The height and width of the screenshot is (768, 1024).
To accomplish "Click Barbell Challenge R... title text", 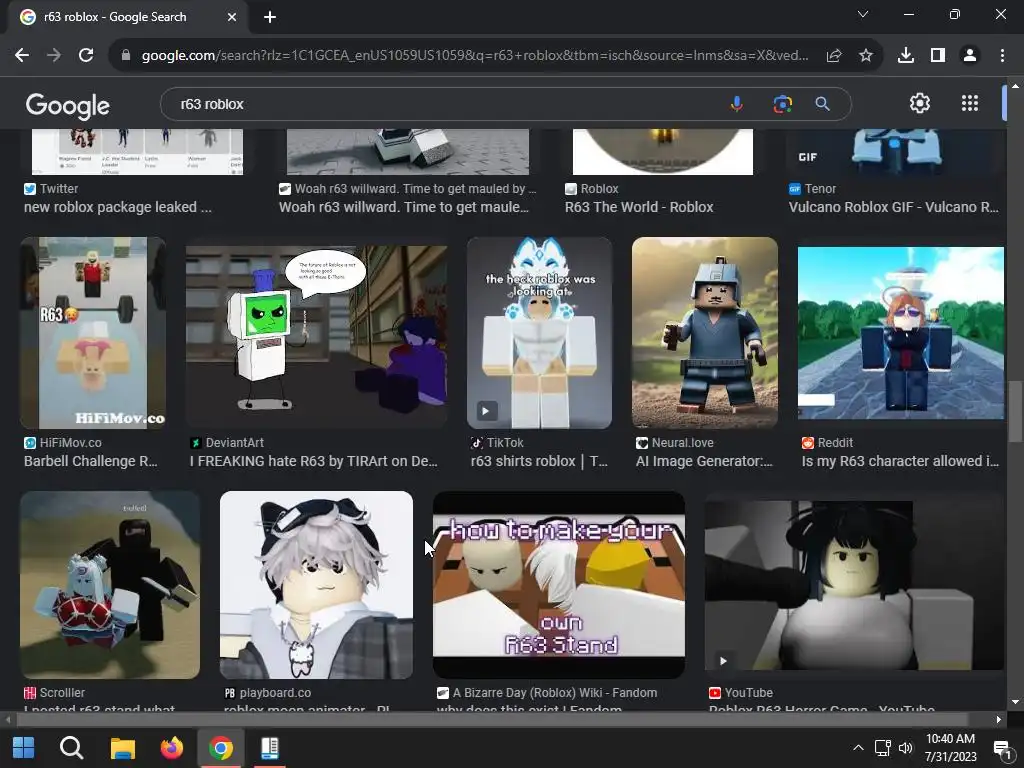I will (91, 461).
